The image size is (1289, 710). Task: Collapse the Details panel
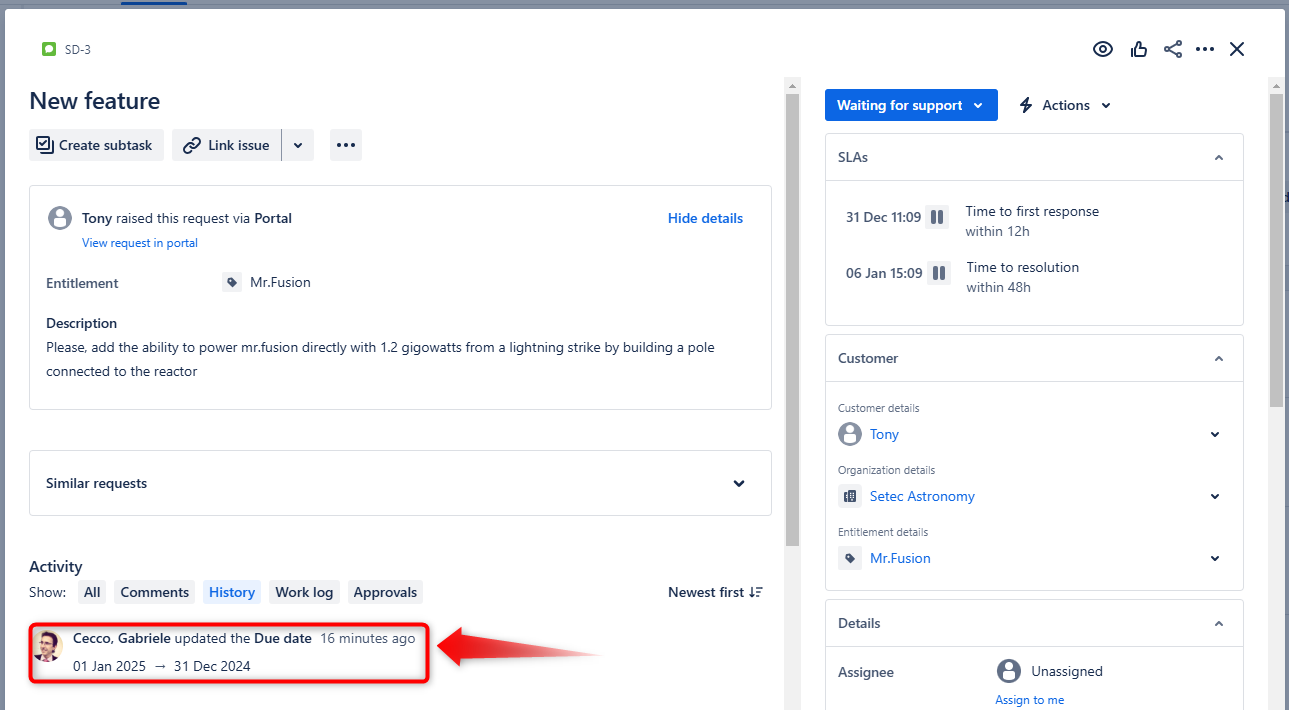coord(1218,623)
